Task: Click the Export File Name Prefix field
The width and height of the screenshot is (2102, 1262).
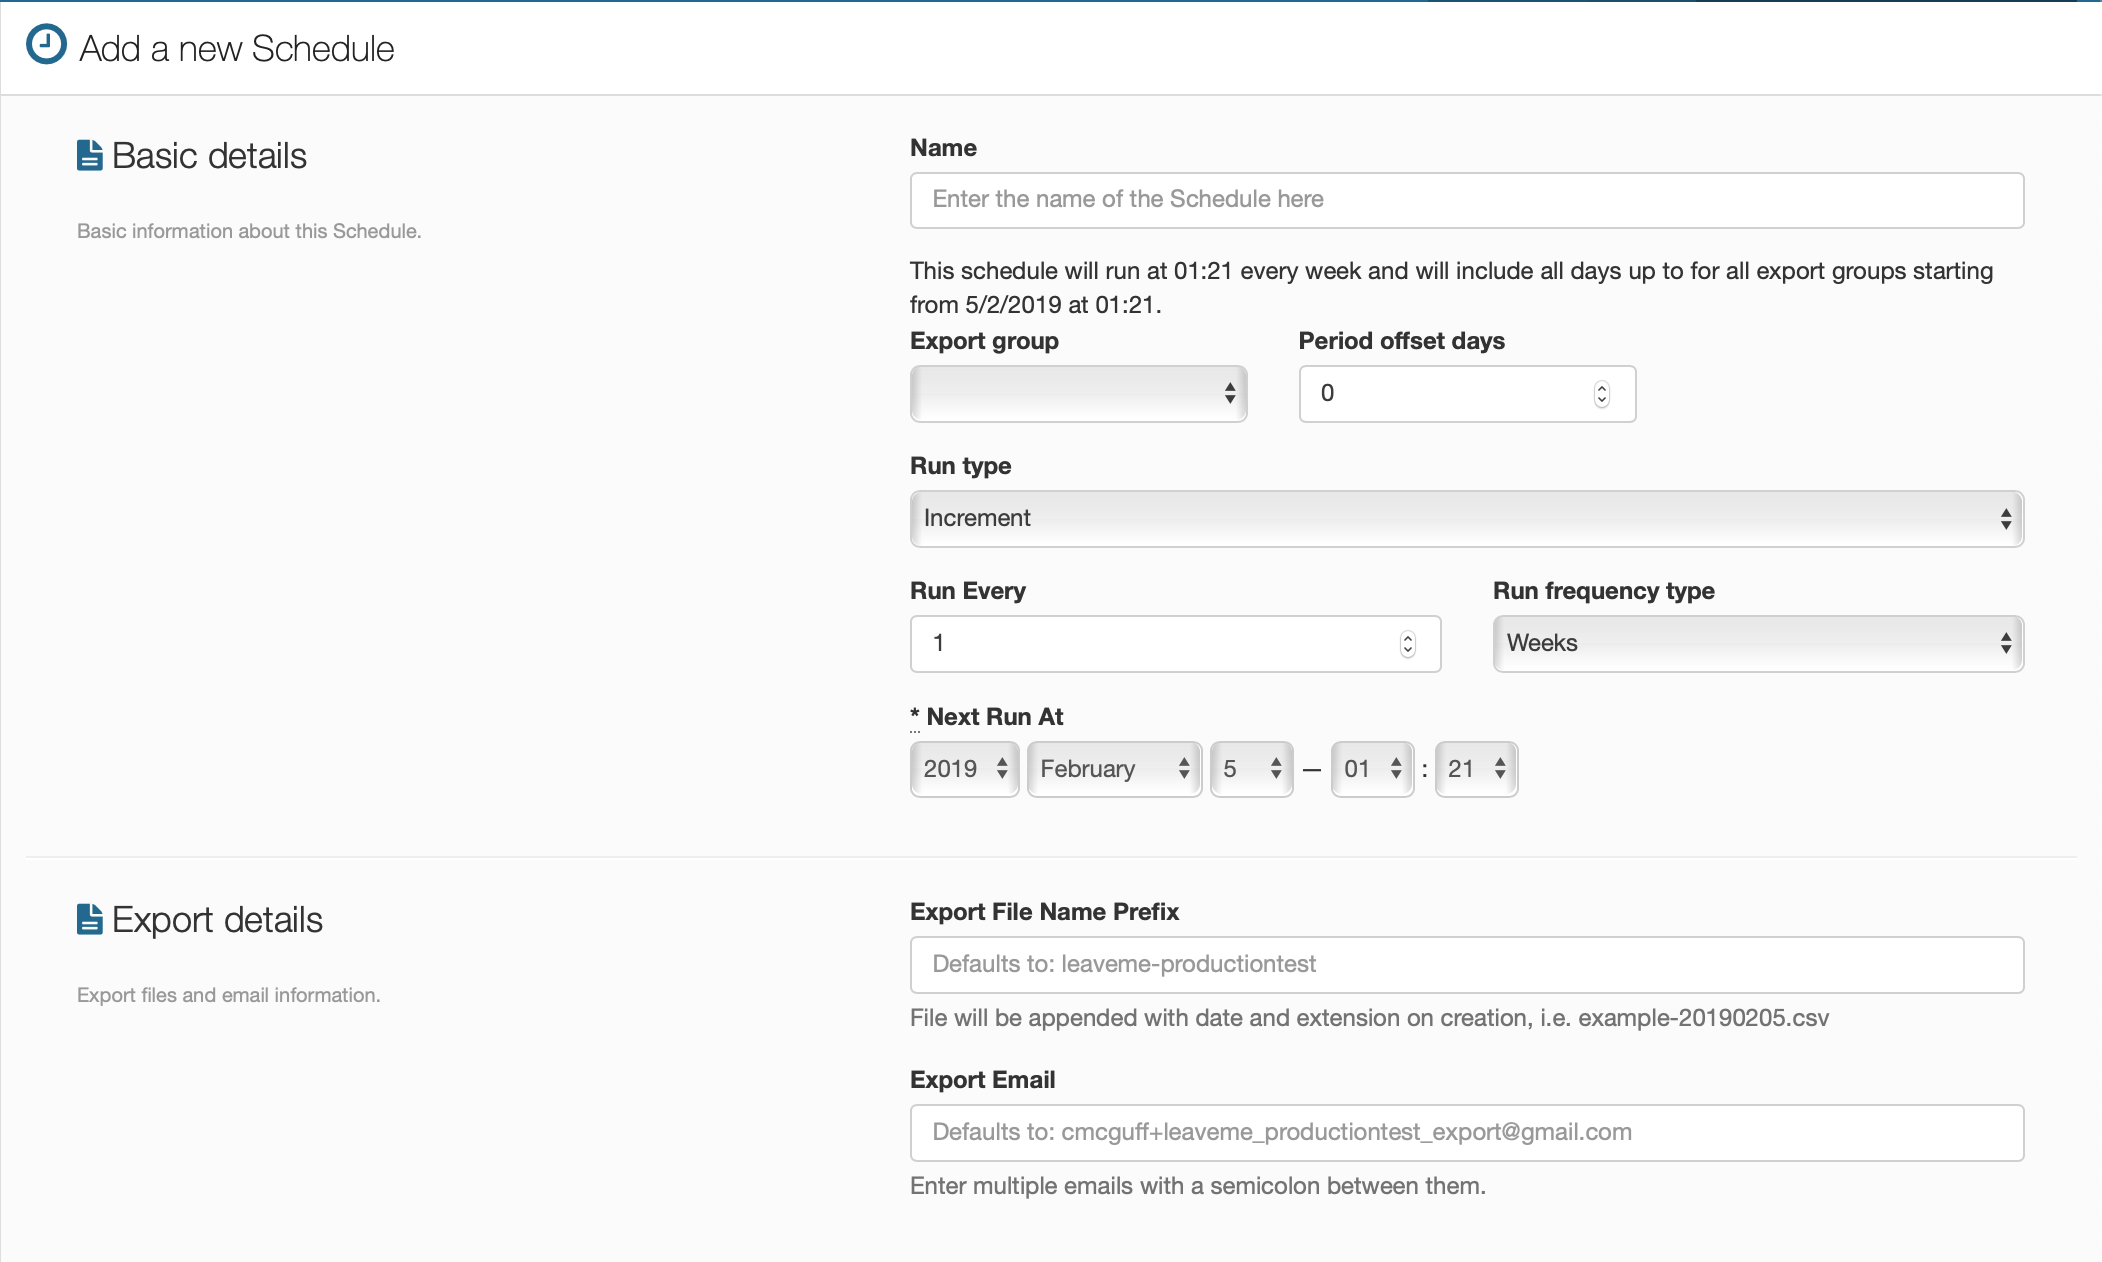Action: pos(1466,964)
